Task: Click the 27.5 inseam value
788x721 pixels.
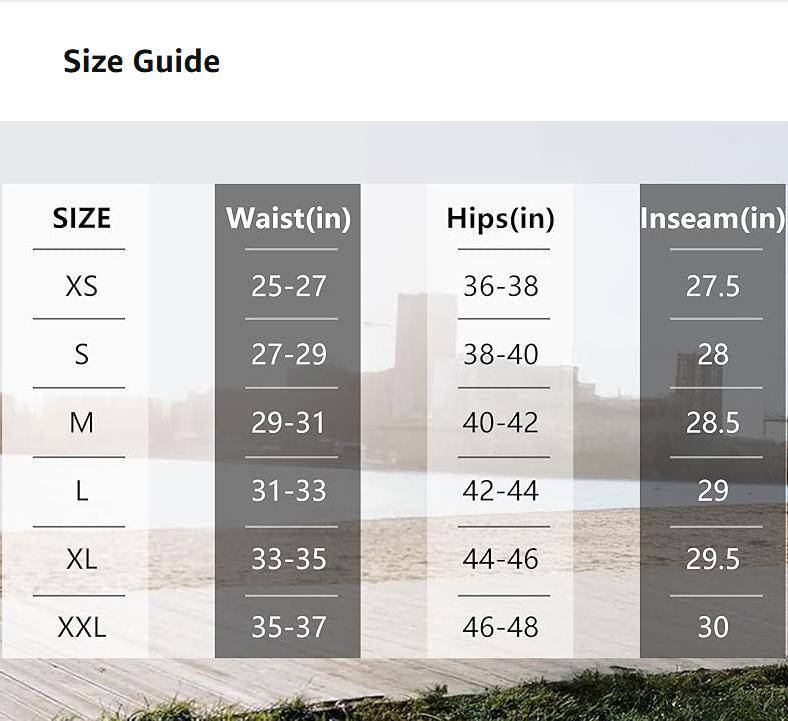Action: pyautogui.click(x=712, y=286)
